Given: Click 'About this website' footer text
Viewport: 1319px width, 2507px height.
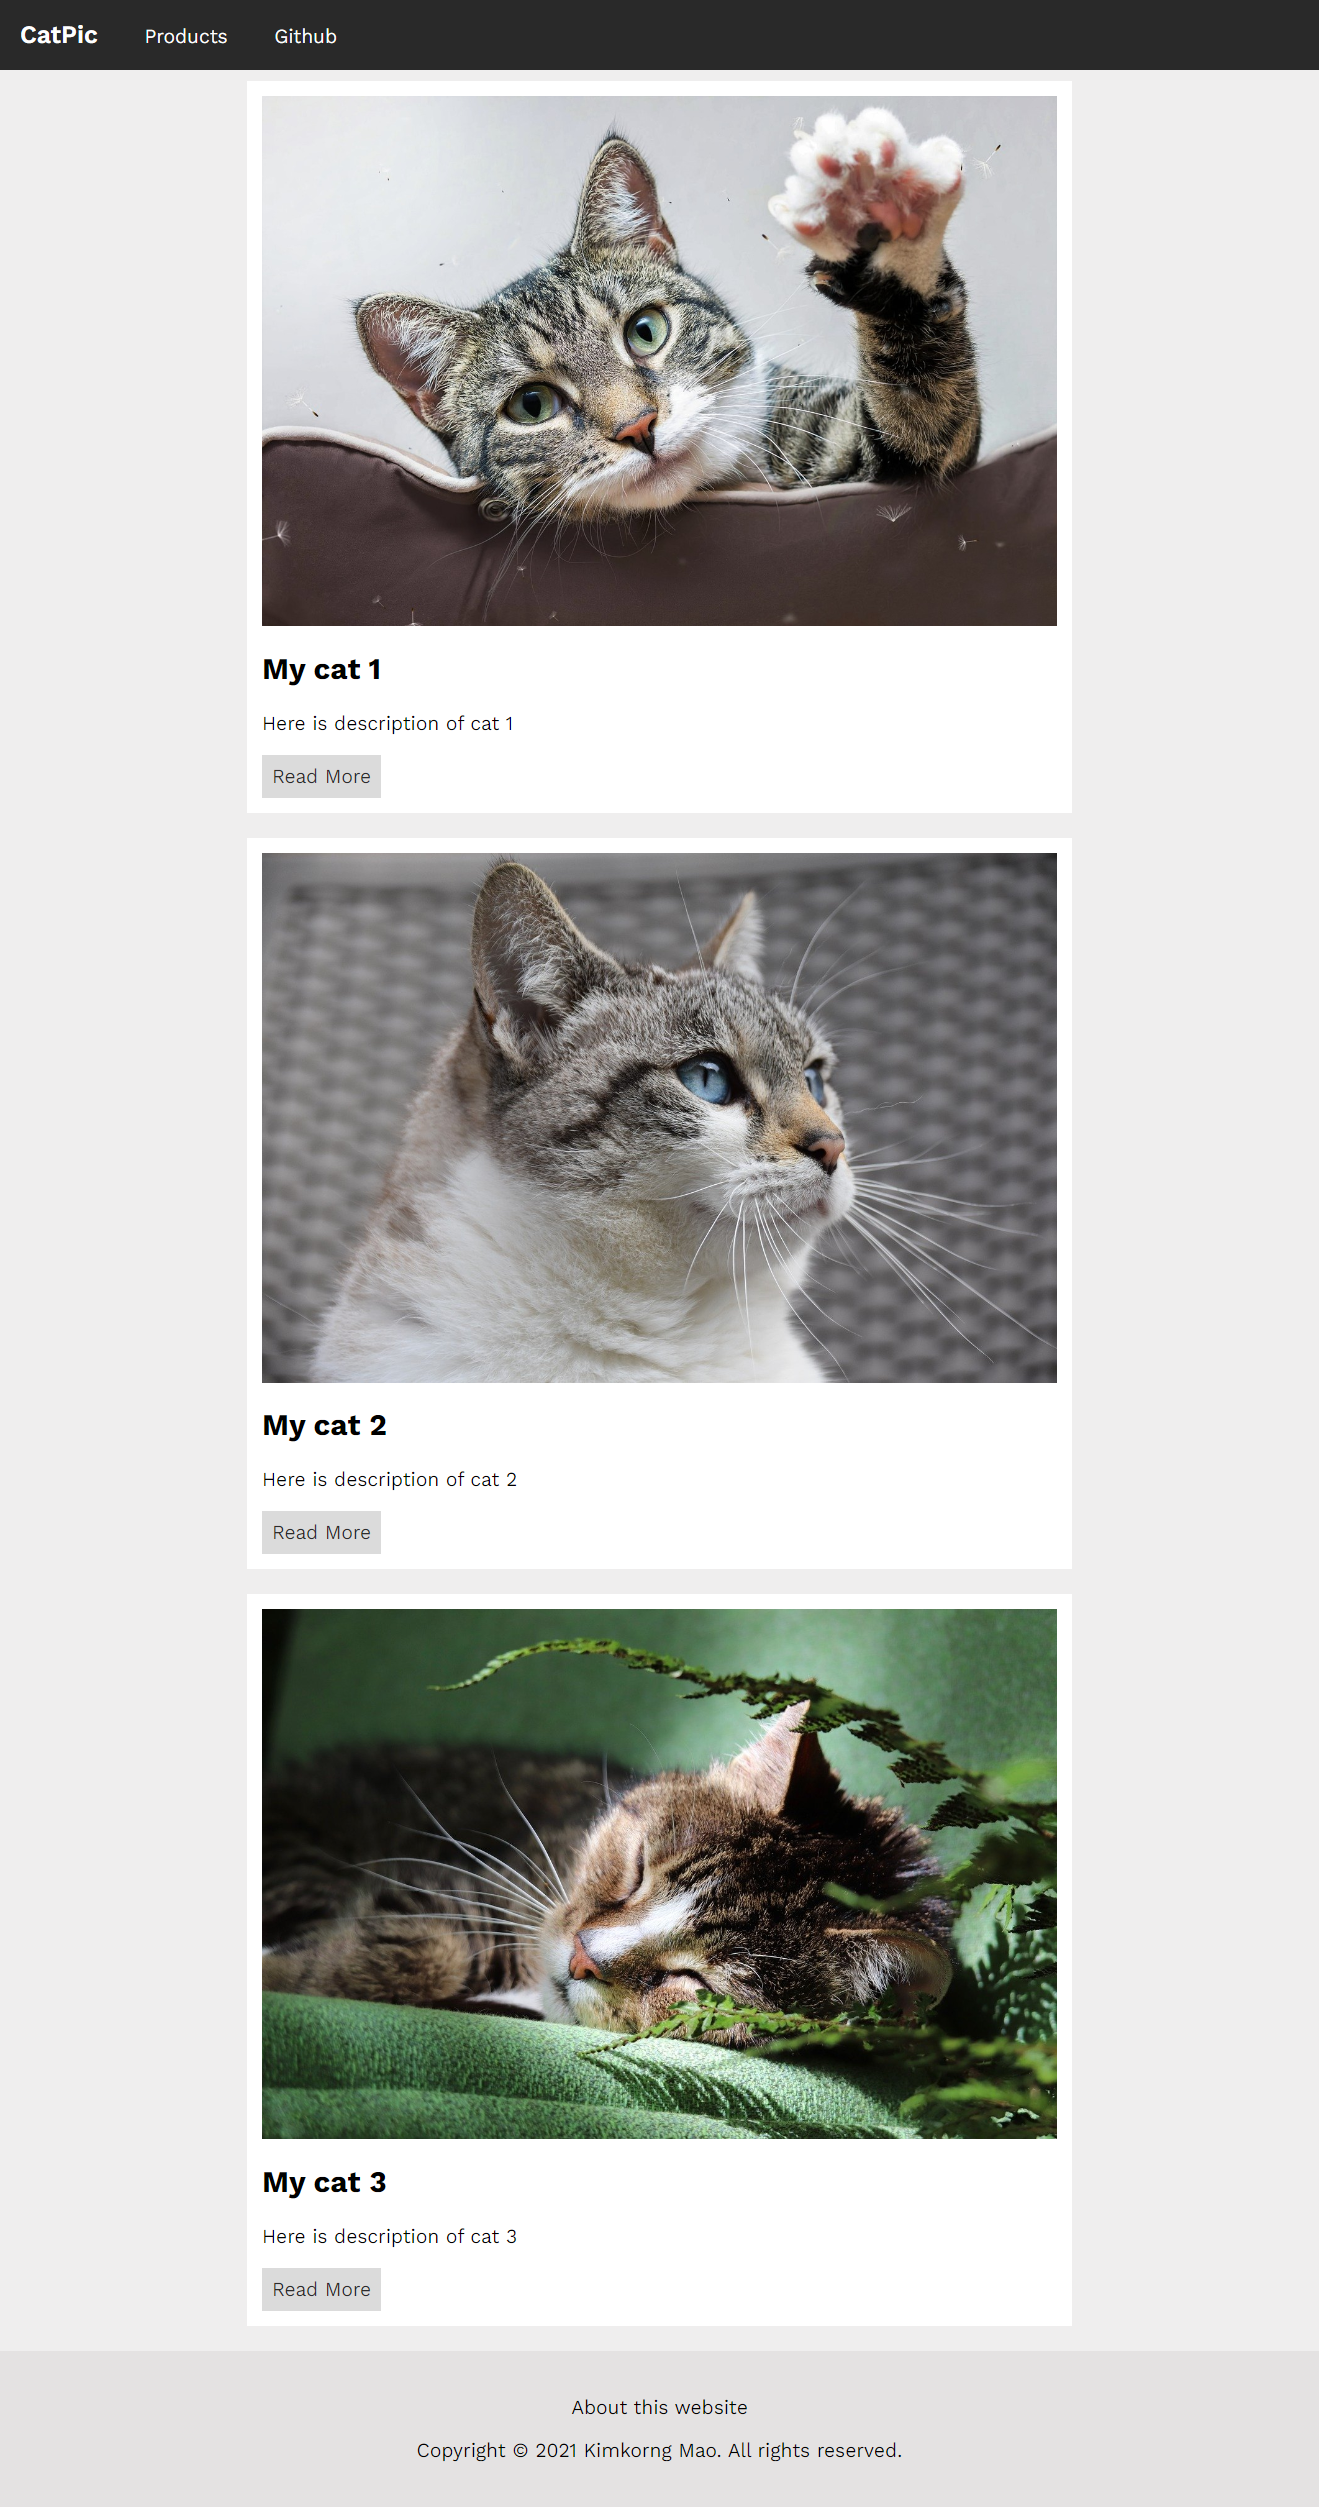Looking at the screenshot, I should click(x=659, y=2407).
